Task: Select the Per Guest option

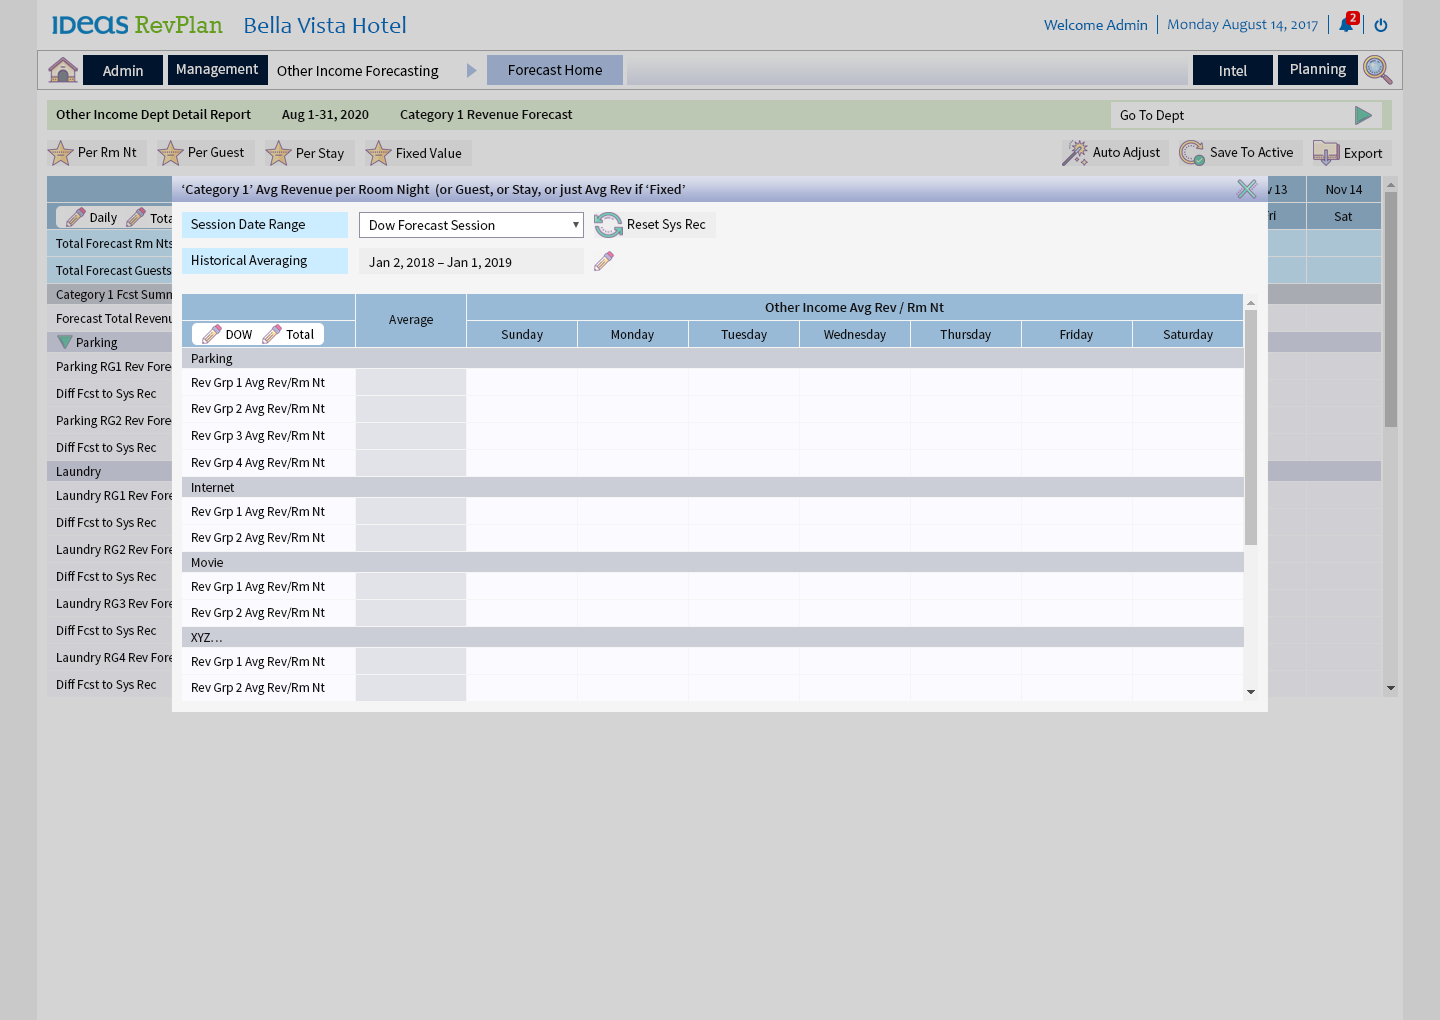Action: tap(204, 153)
